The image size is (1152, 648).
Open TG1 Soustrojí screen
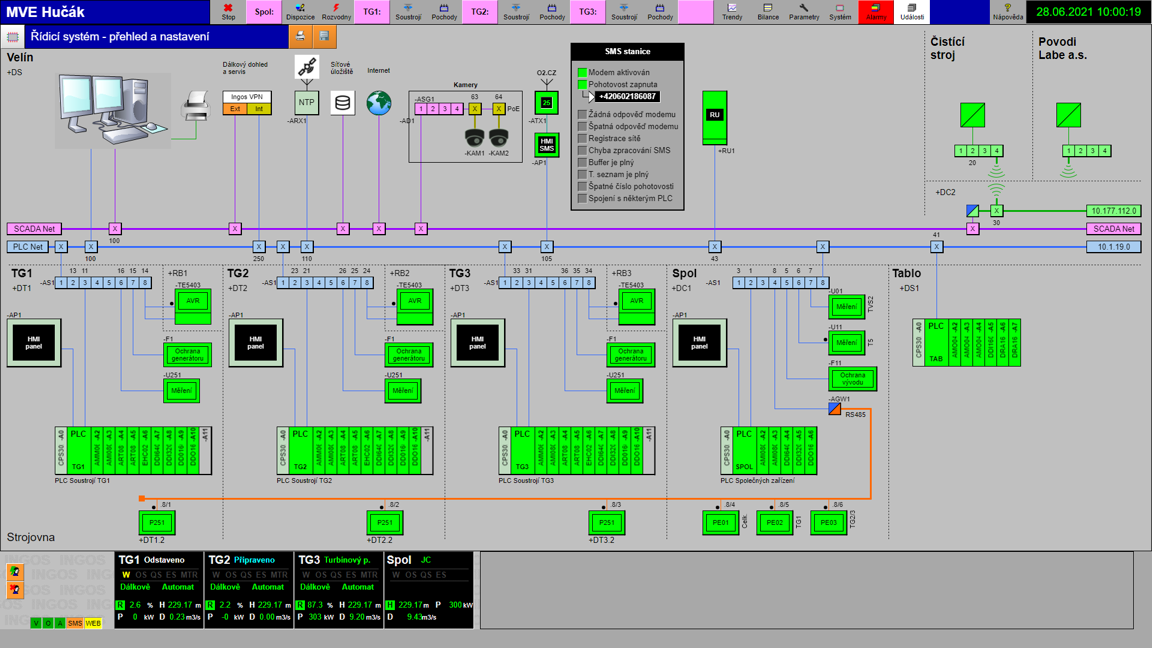pyautogui.click(x=408, y=12)
